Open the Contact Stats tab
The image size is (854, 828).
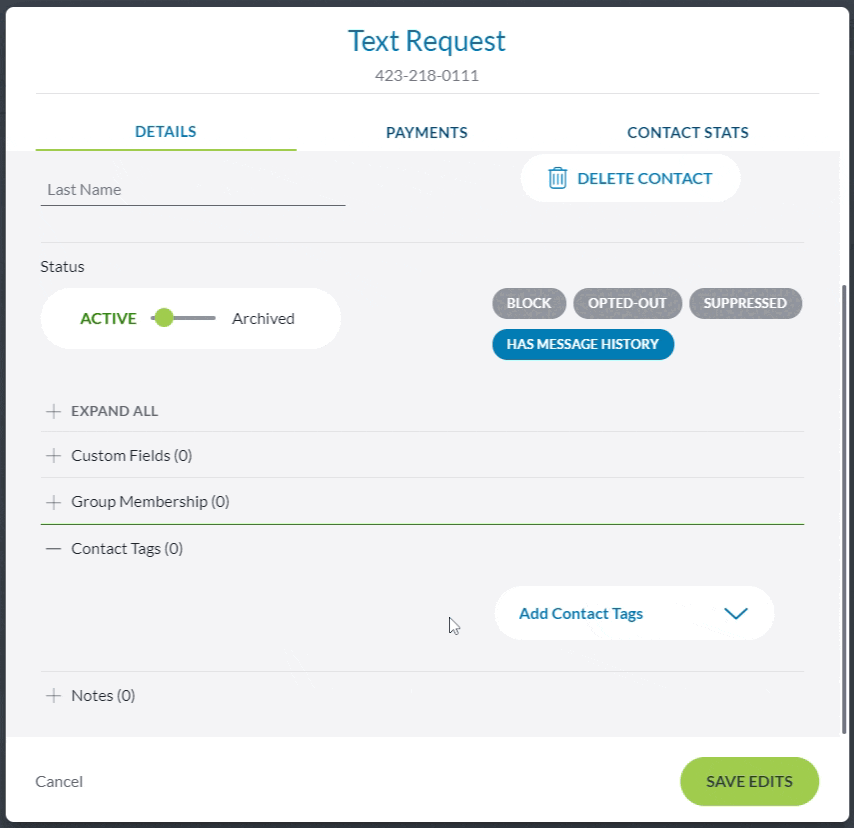(687, 132)
